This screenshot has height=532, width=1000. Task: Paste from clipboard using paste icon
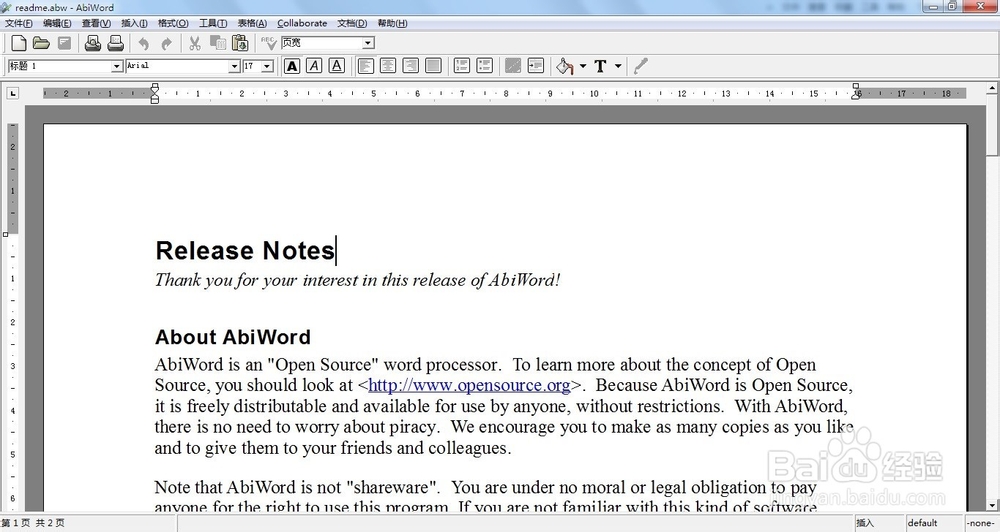(240, 43)
